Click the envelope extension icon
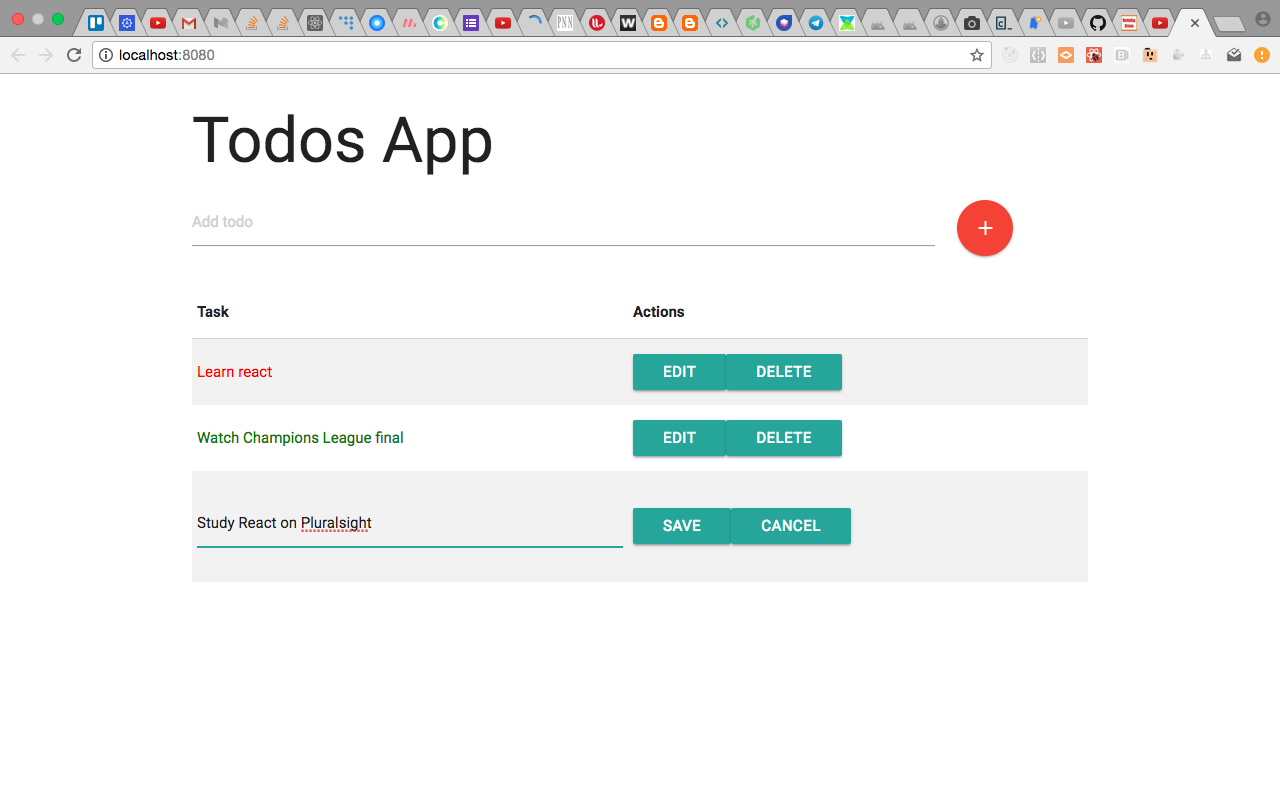The width and height of the screenshot is (1280, 800). [1233, 55]
